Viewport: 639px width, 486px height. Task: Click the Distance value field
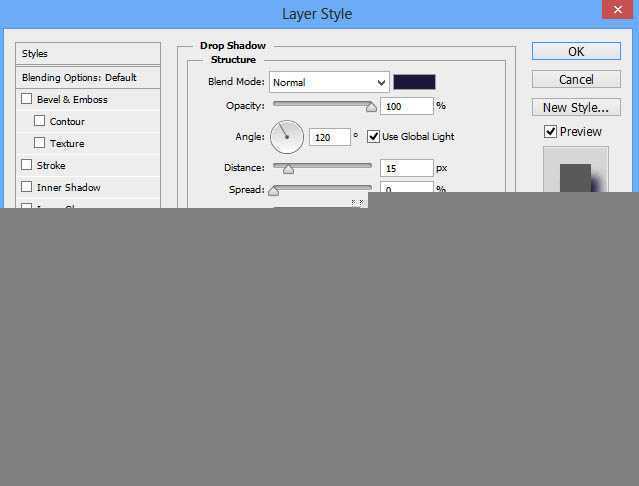(x=406, y=168)
